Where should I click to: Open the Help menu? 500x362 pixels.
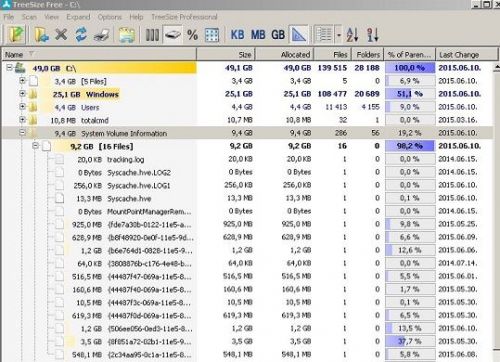[136, 17]
